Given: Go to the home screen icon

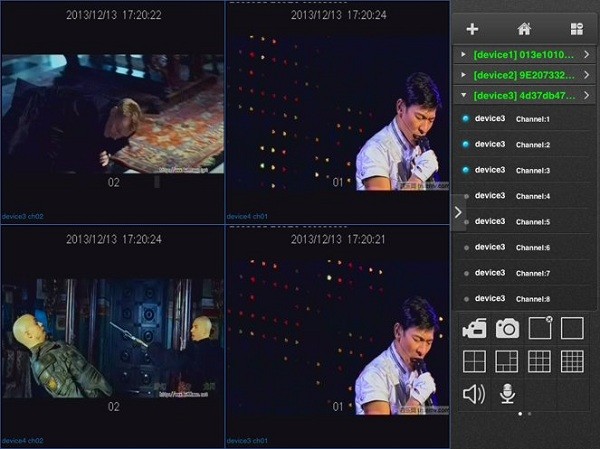Looking at the screenshot, I should point(524,29).
